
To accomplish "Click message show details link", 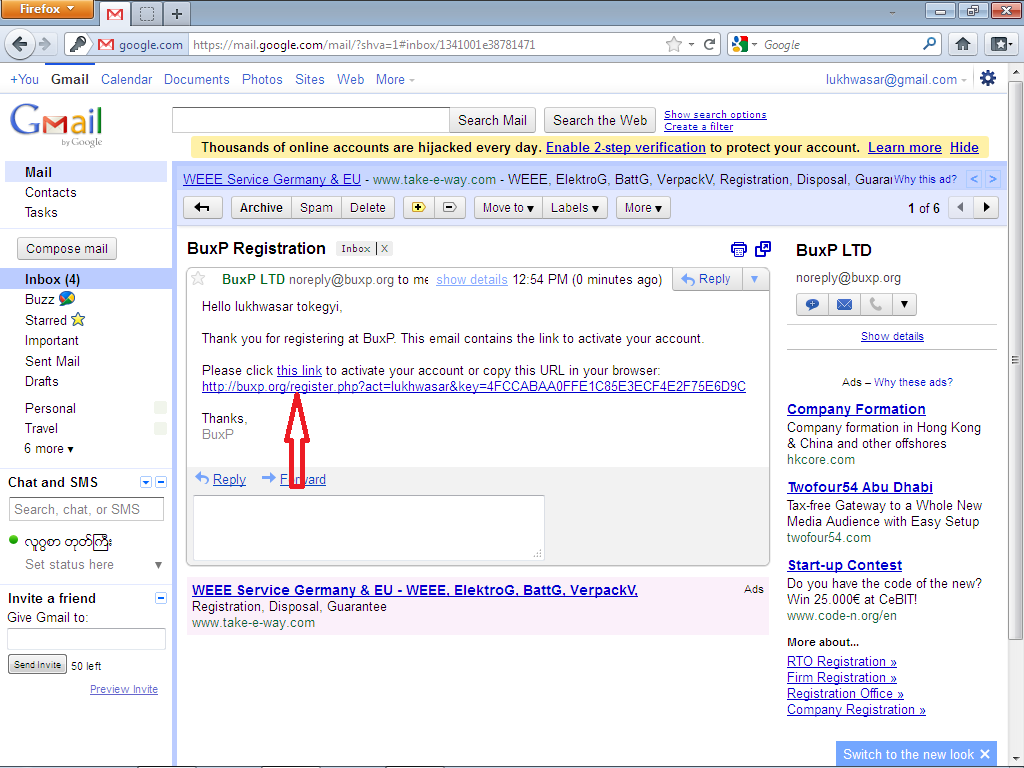I will pos(472,280).
